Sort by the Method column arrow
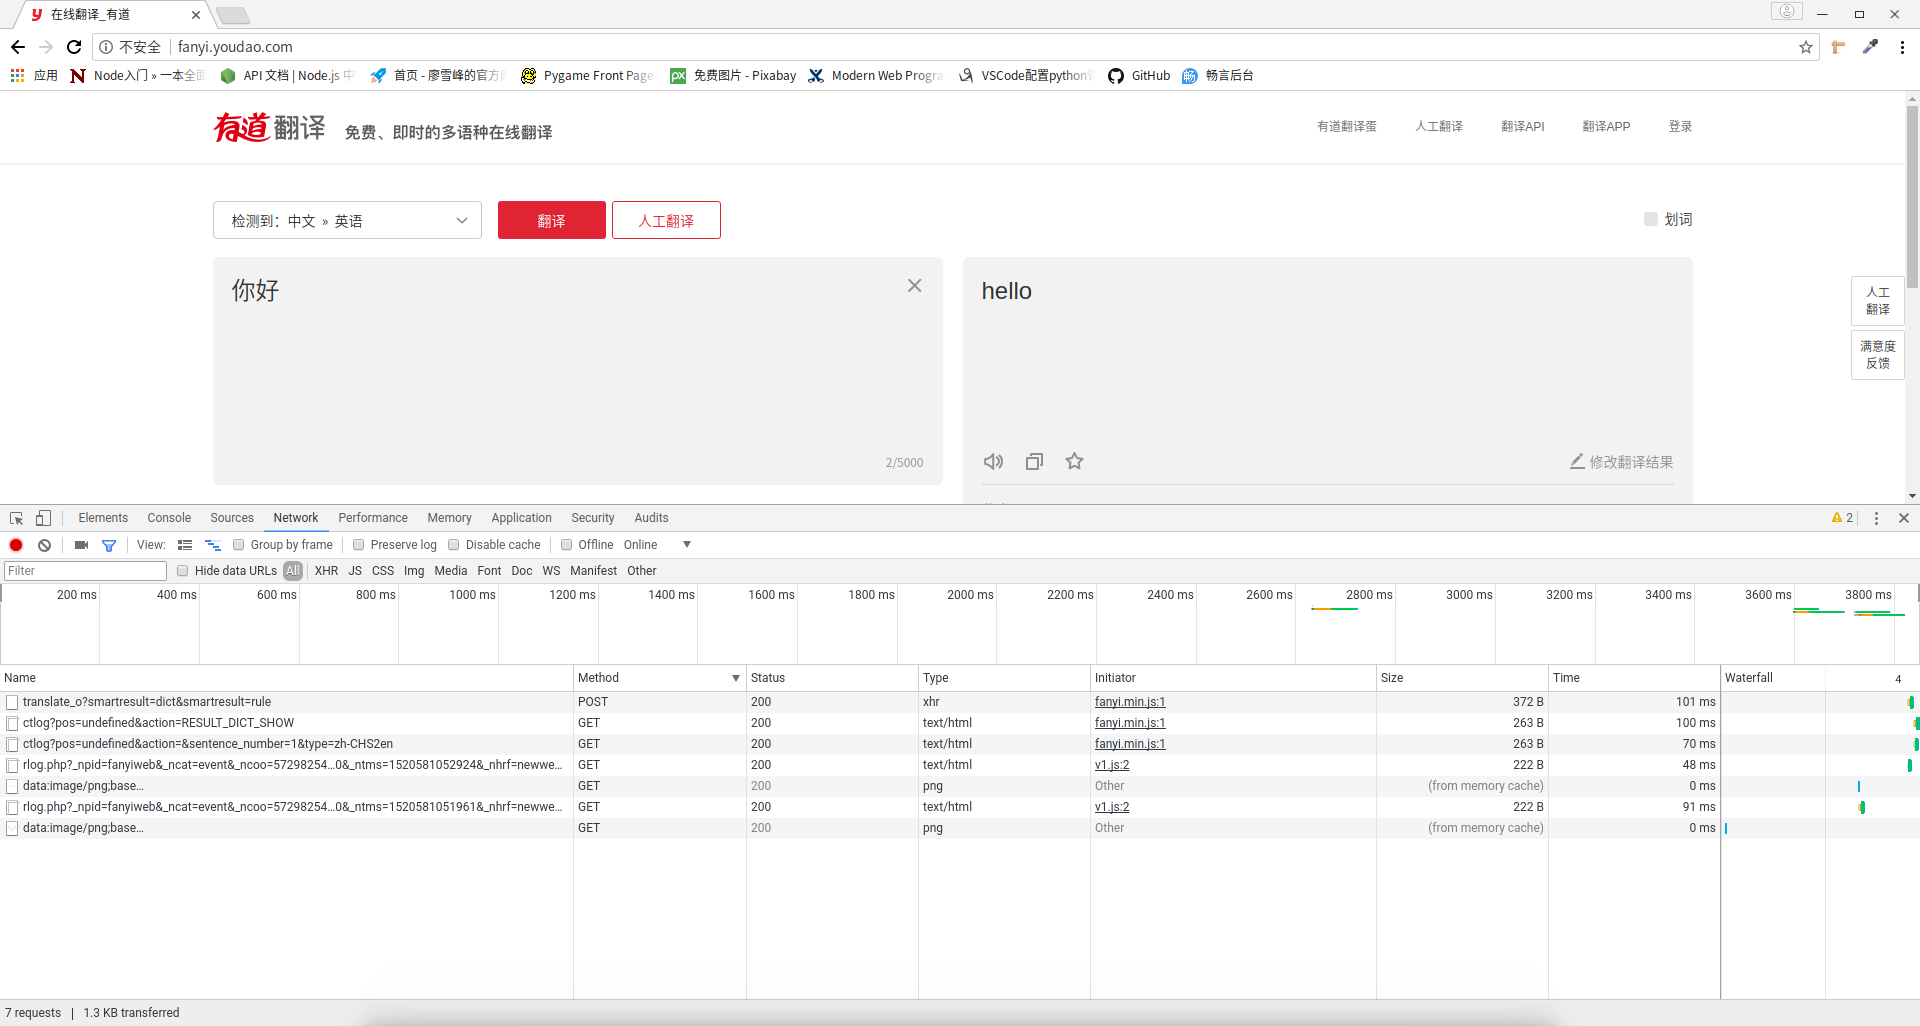The image size is (1920, 1026). [x=736, y=678]
